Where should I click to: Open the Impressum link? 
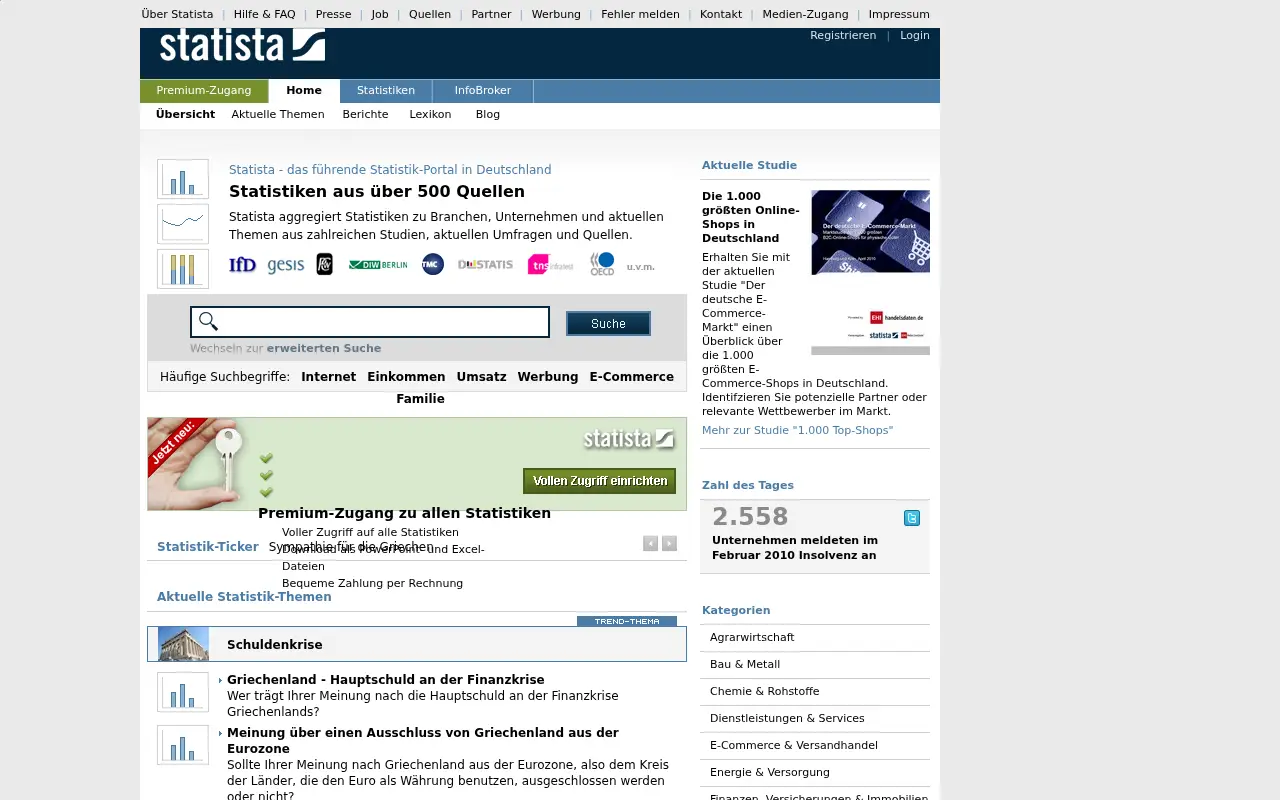[x=899, y=14]
